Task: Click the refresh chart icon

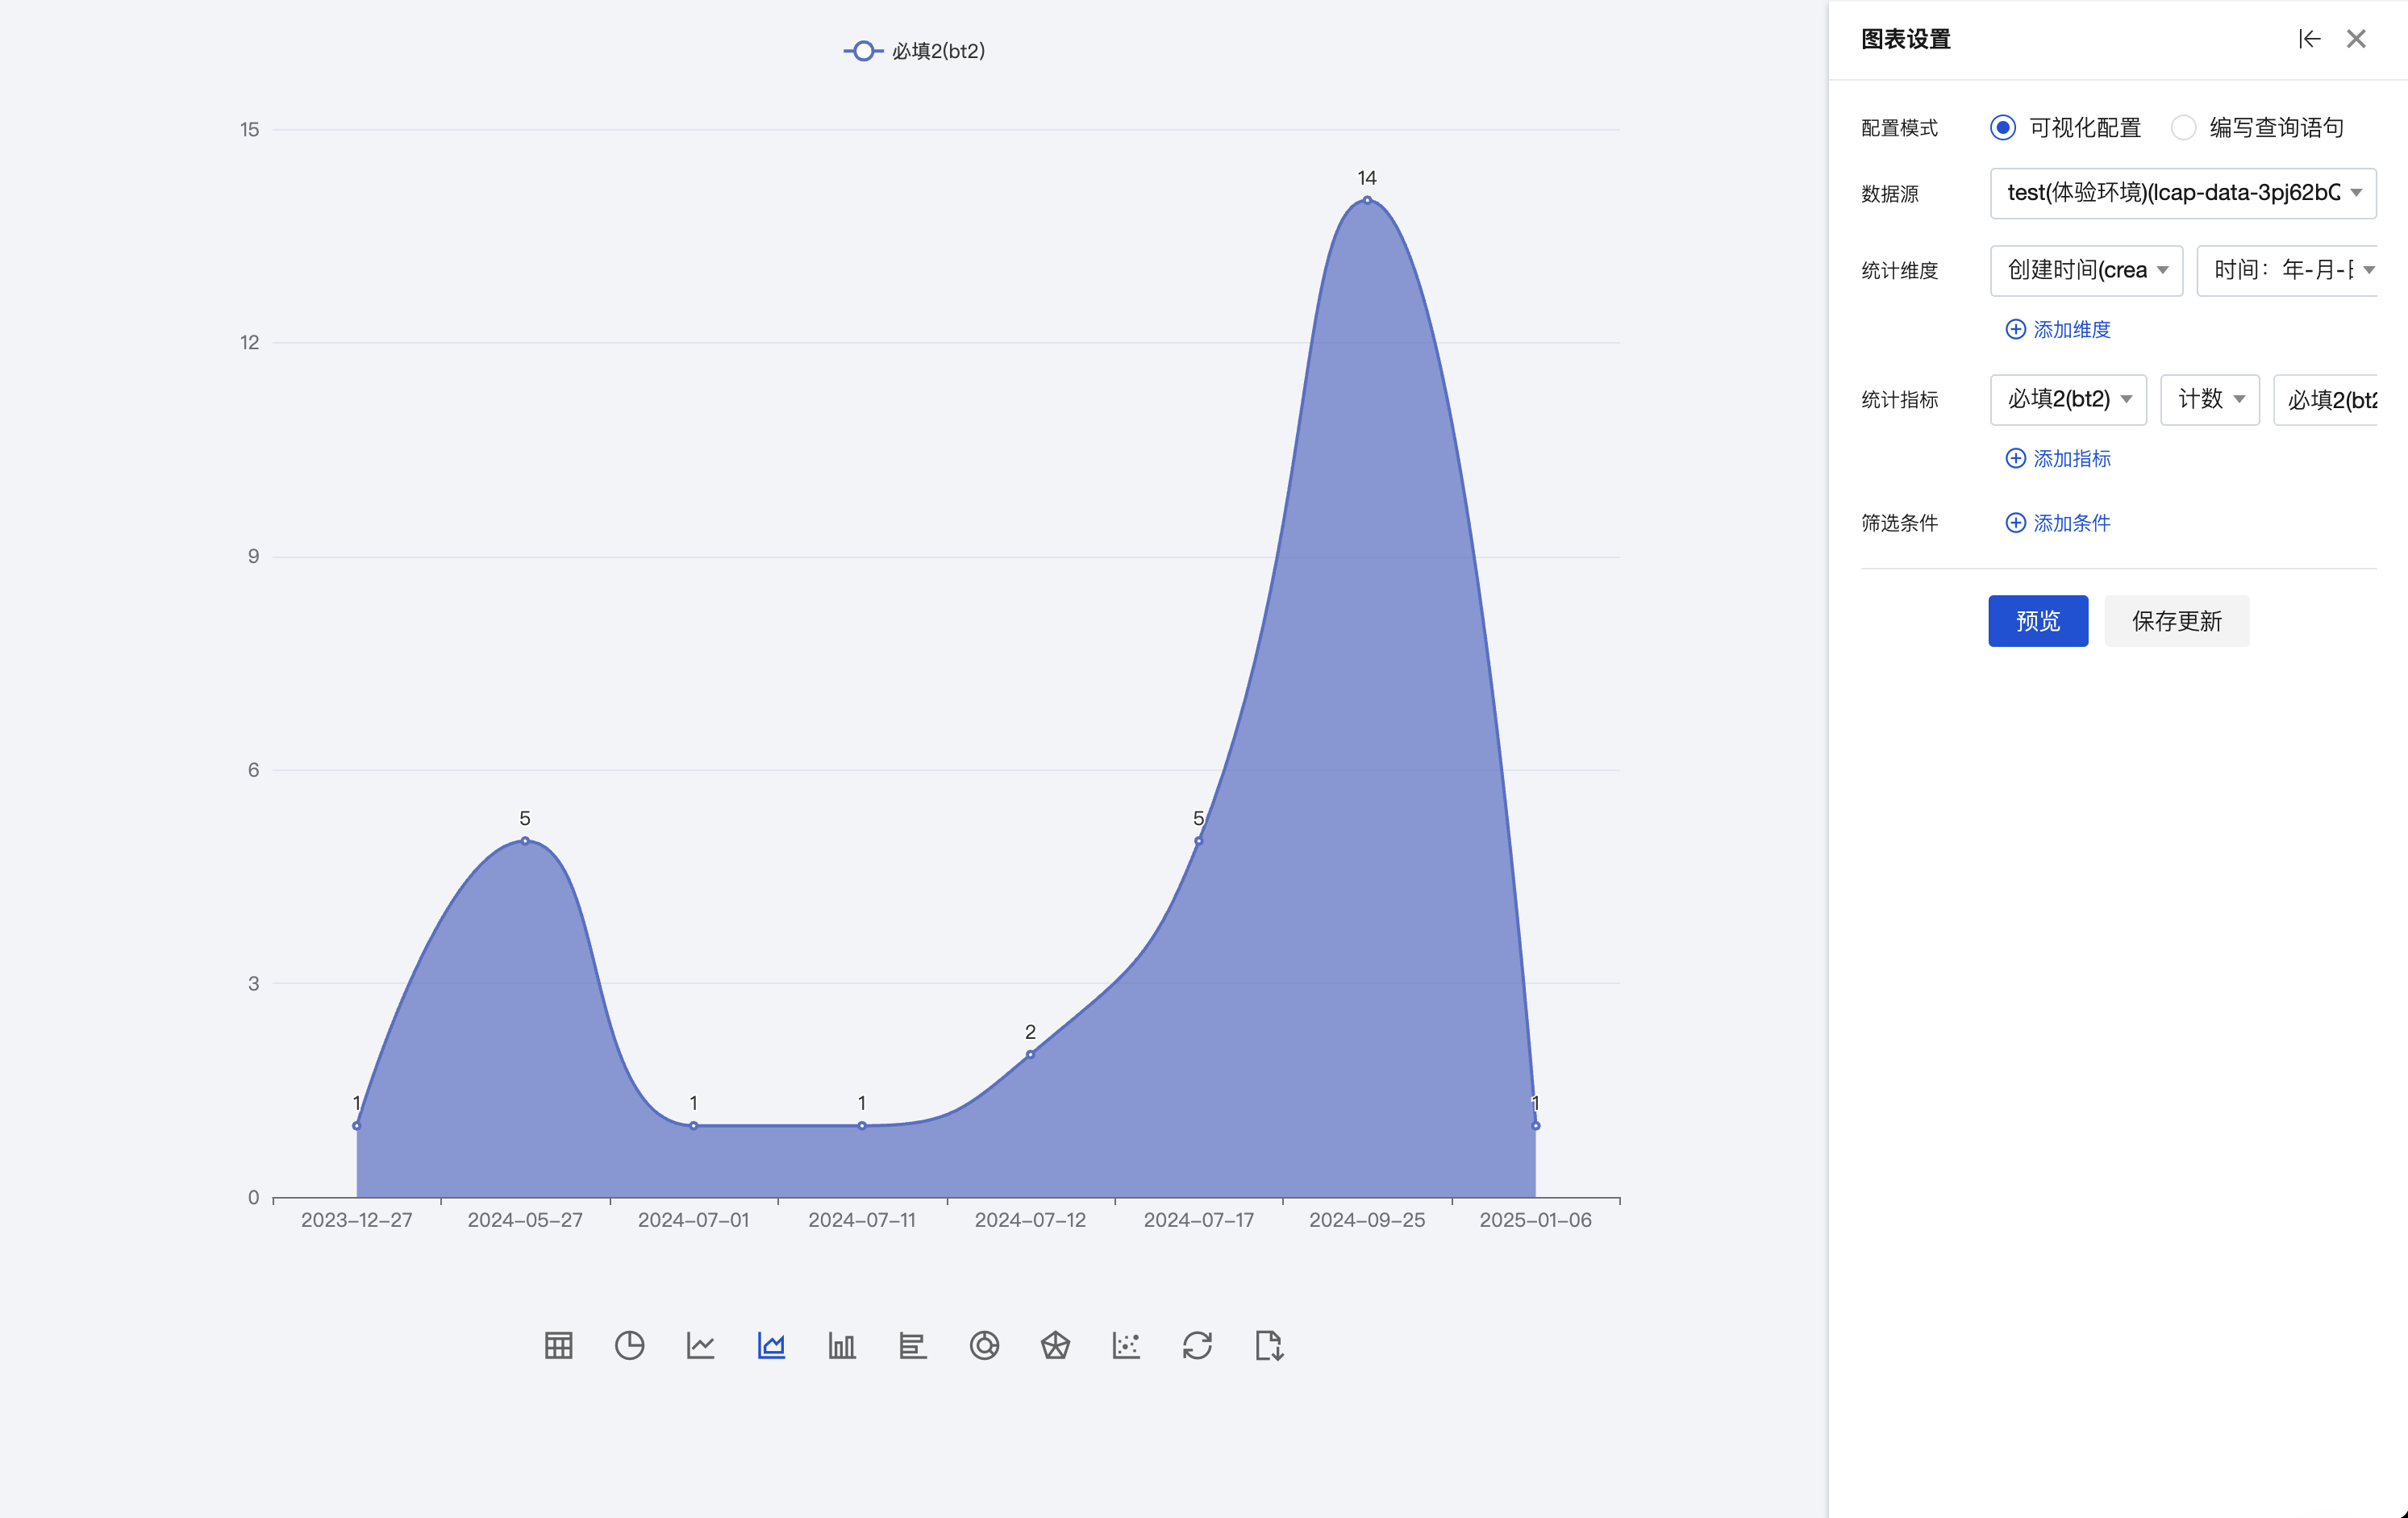Action: click(1197, 1345)
